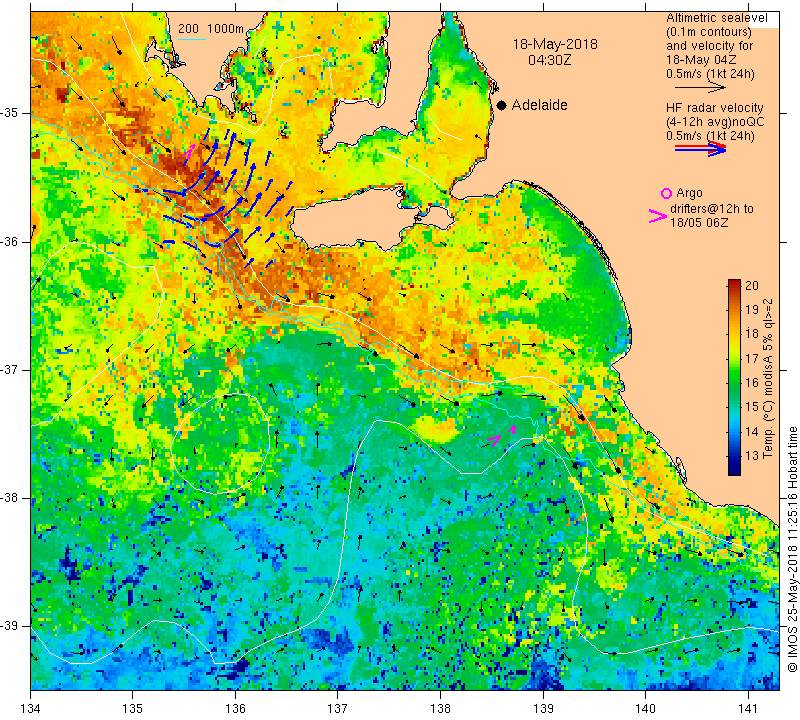The image size is (800, 720).
Task: Click the vertical 'Temp. (°C) modisA' colour bar title
Action: point(768,379)
